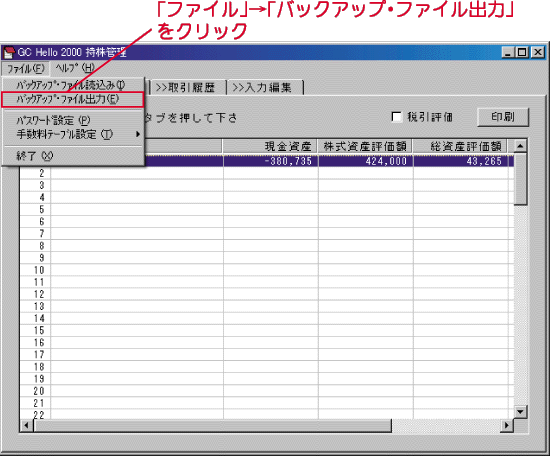
Task: Click vertical scrollbar down arrow
Action: point(520,412)
